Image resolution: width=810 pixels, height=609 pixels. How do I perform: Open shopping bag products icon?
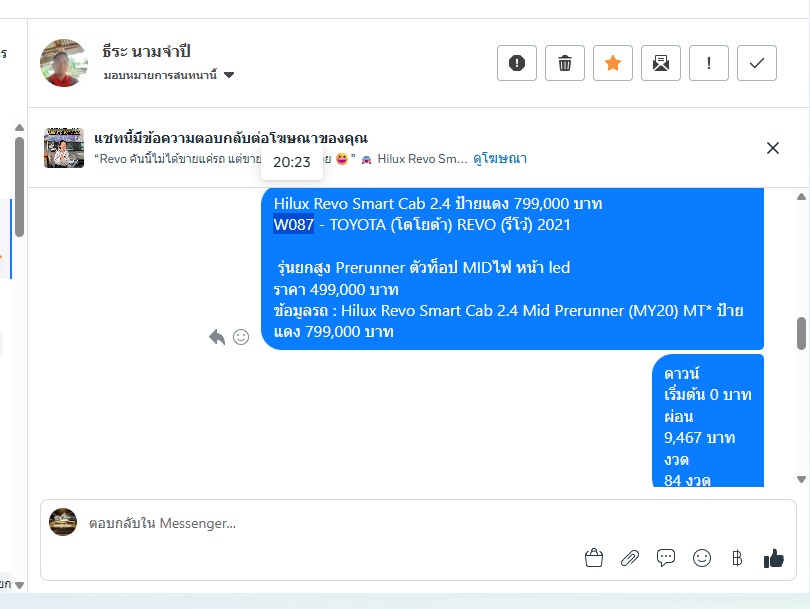pos(594,558)
